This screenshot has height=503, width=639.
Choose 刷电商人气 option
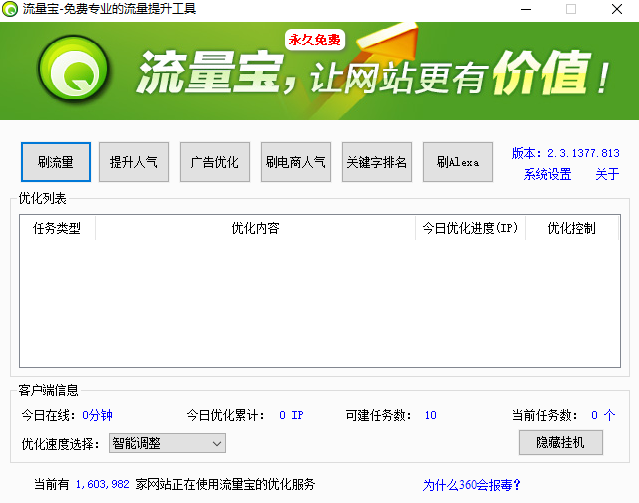tap(296, 162)
